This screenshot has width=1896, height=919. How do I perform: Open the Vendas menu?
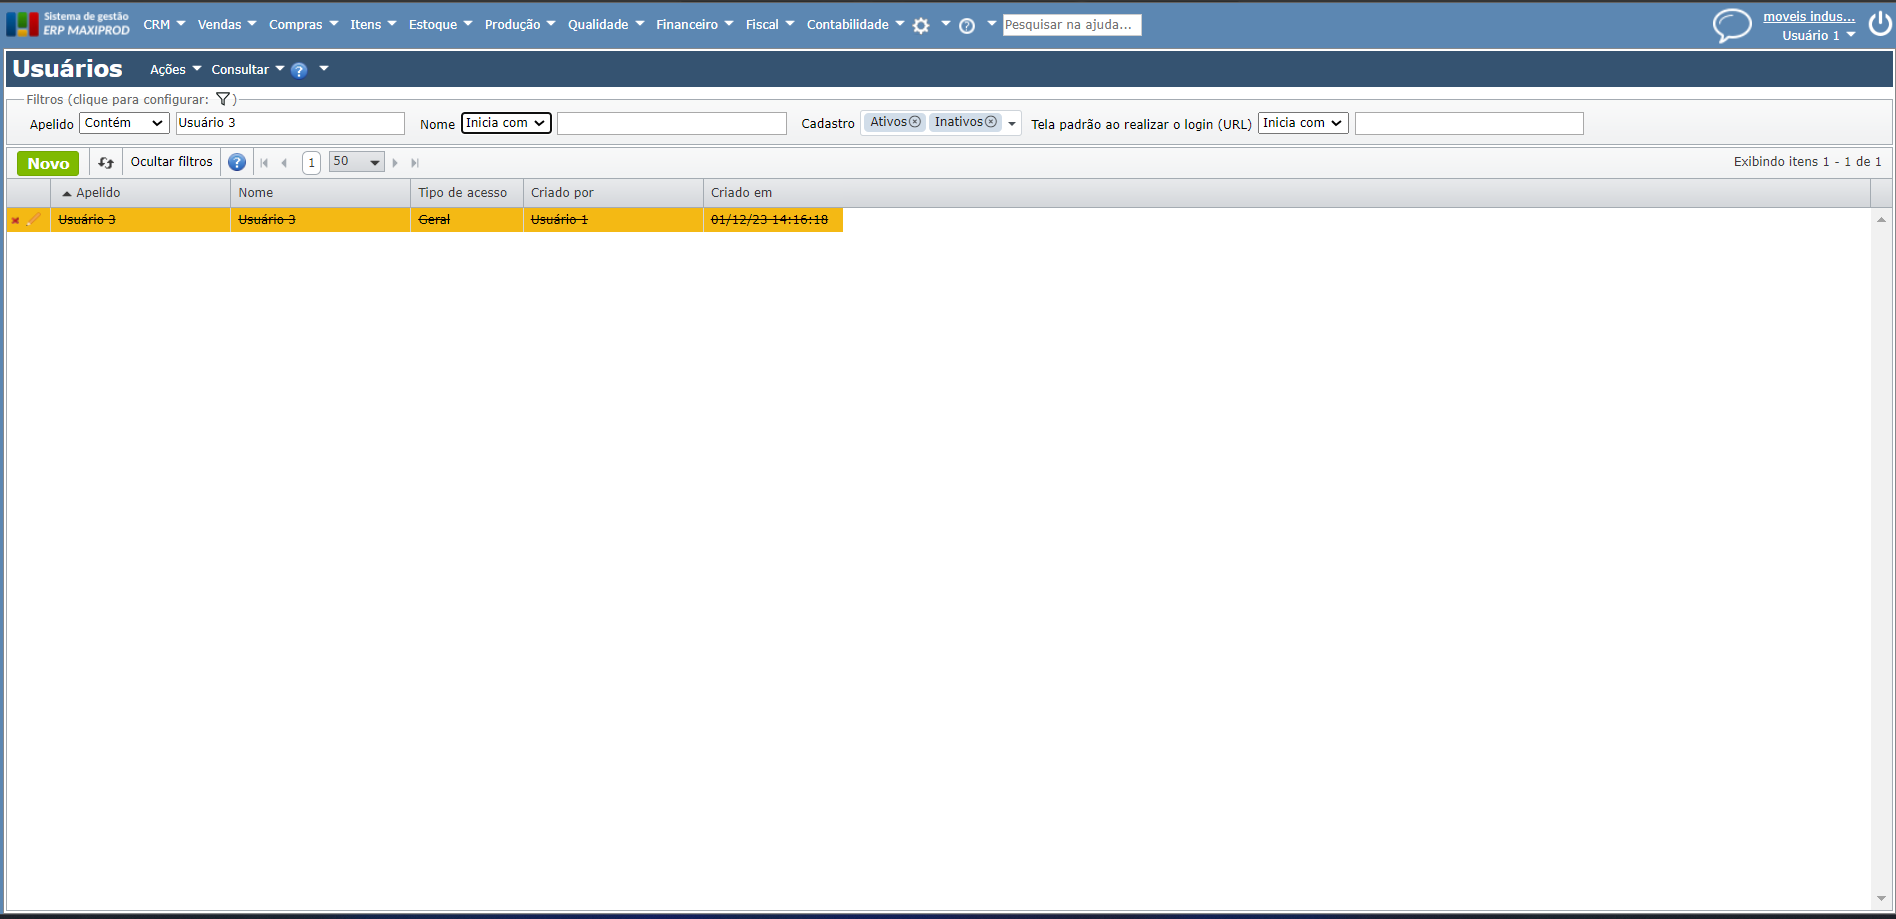227,25
